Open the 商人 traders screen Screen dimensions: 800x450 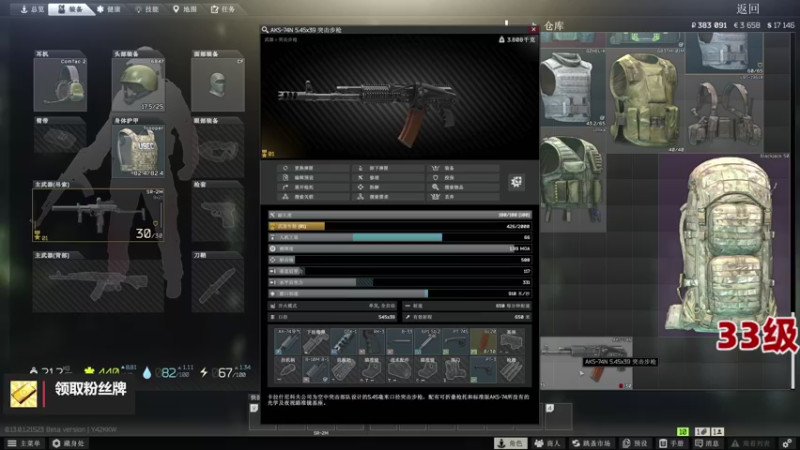point(546,443)
